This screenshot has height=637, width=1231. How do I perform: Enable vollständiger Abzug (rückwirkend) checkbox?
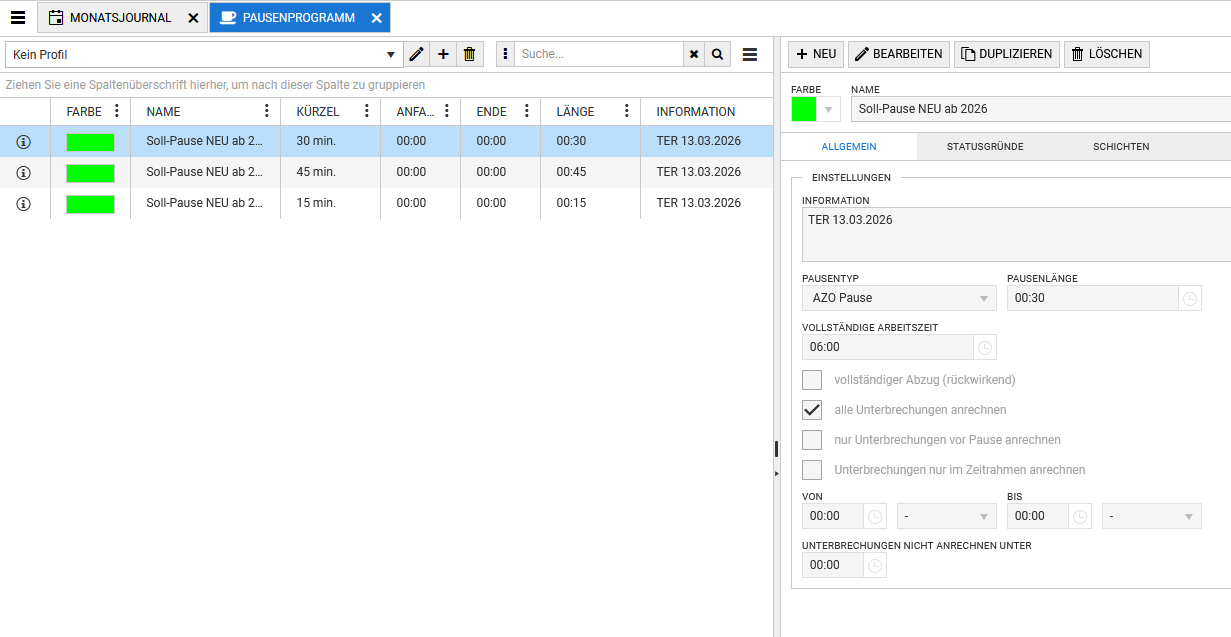[812, 380]
